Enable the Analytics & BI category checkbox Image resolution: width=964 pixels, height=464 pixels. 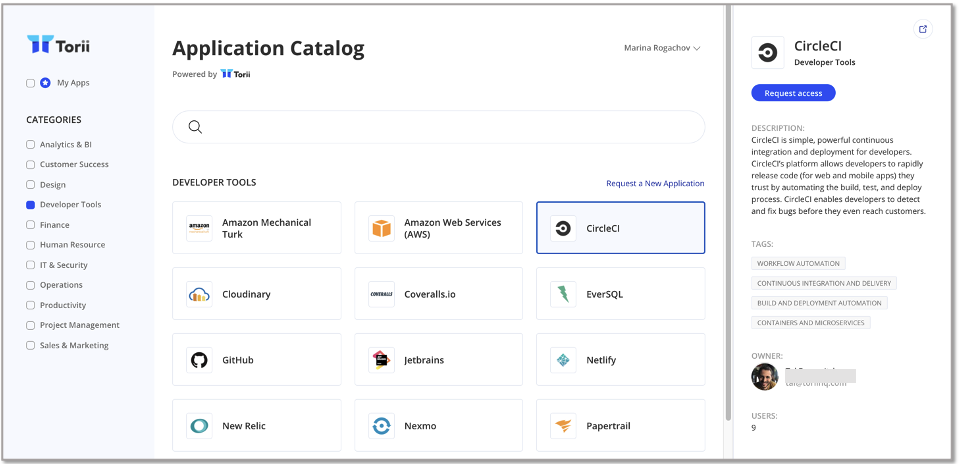(x=31, y=144)
